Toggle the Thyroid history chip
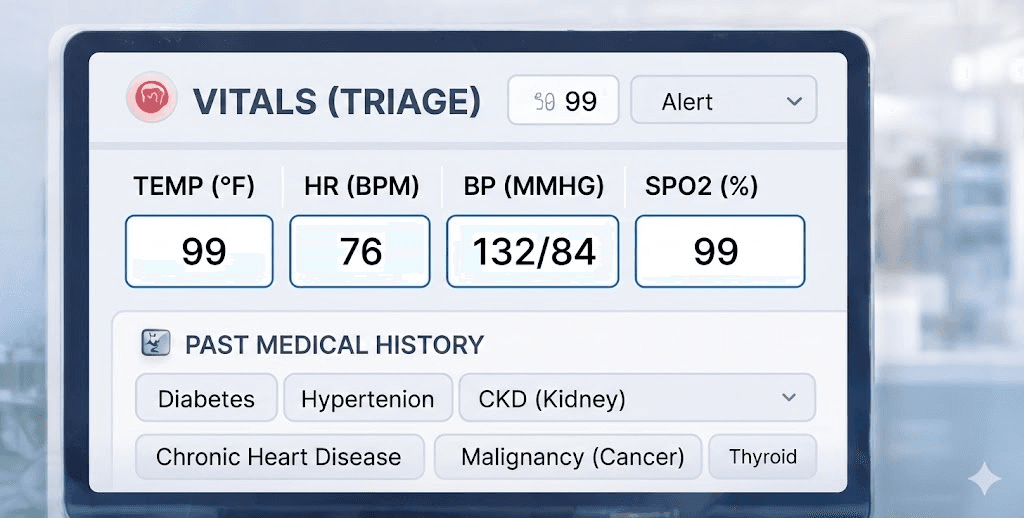This screenshot has height=518, width=1024. (x=762, y=457)
